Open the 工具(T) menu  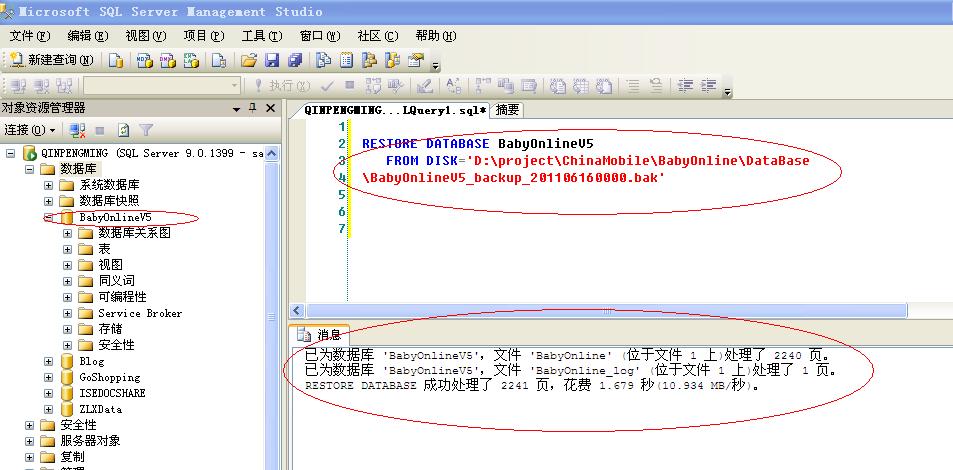(262, 36)
